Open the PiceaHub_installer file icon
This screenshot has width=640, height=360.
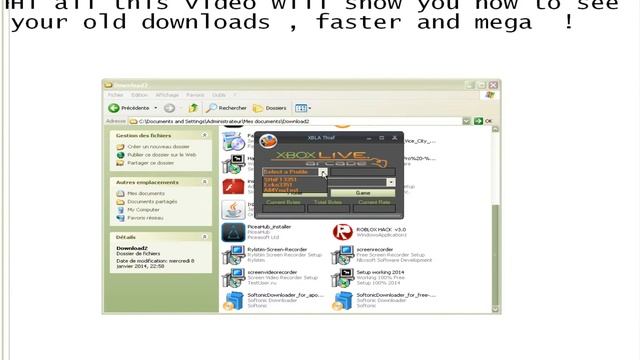coord(233,233)
